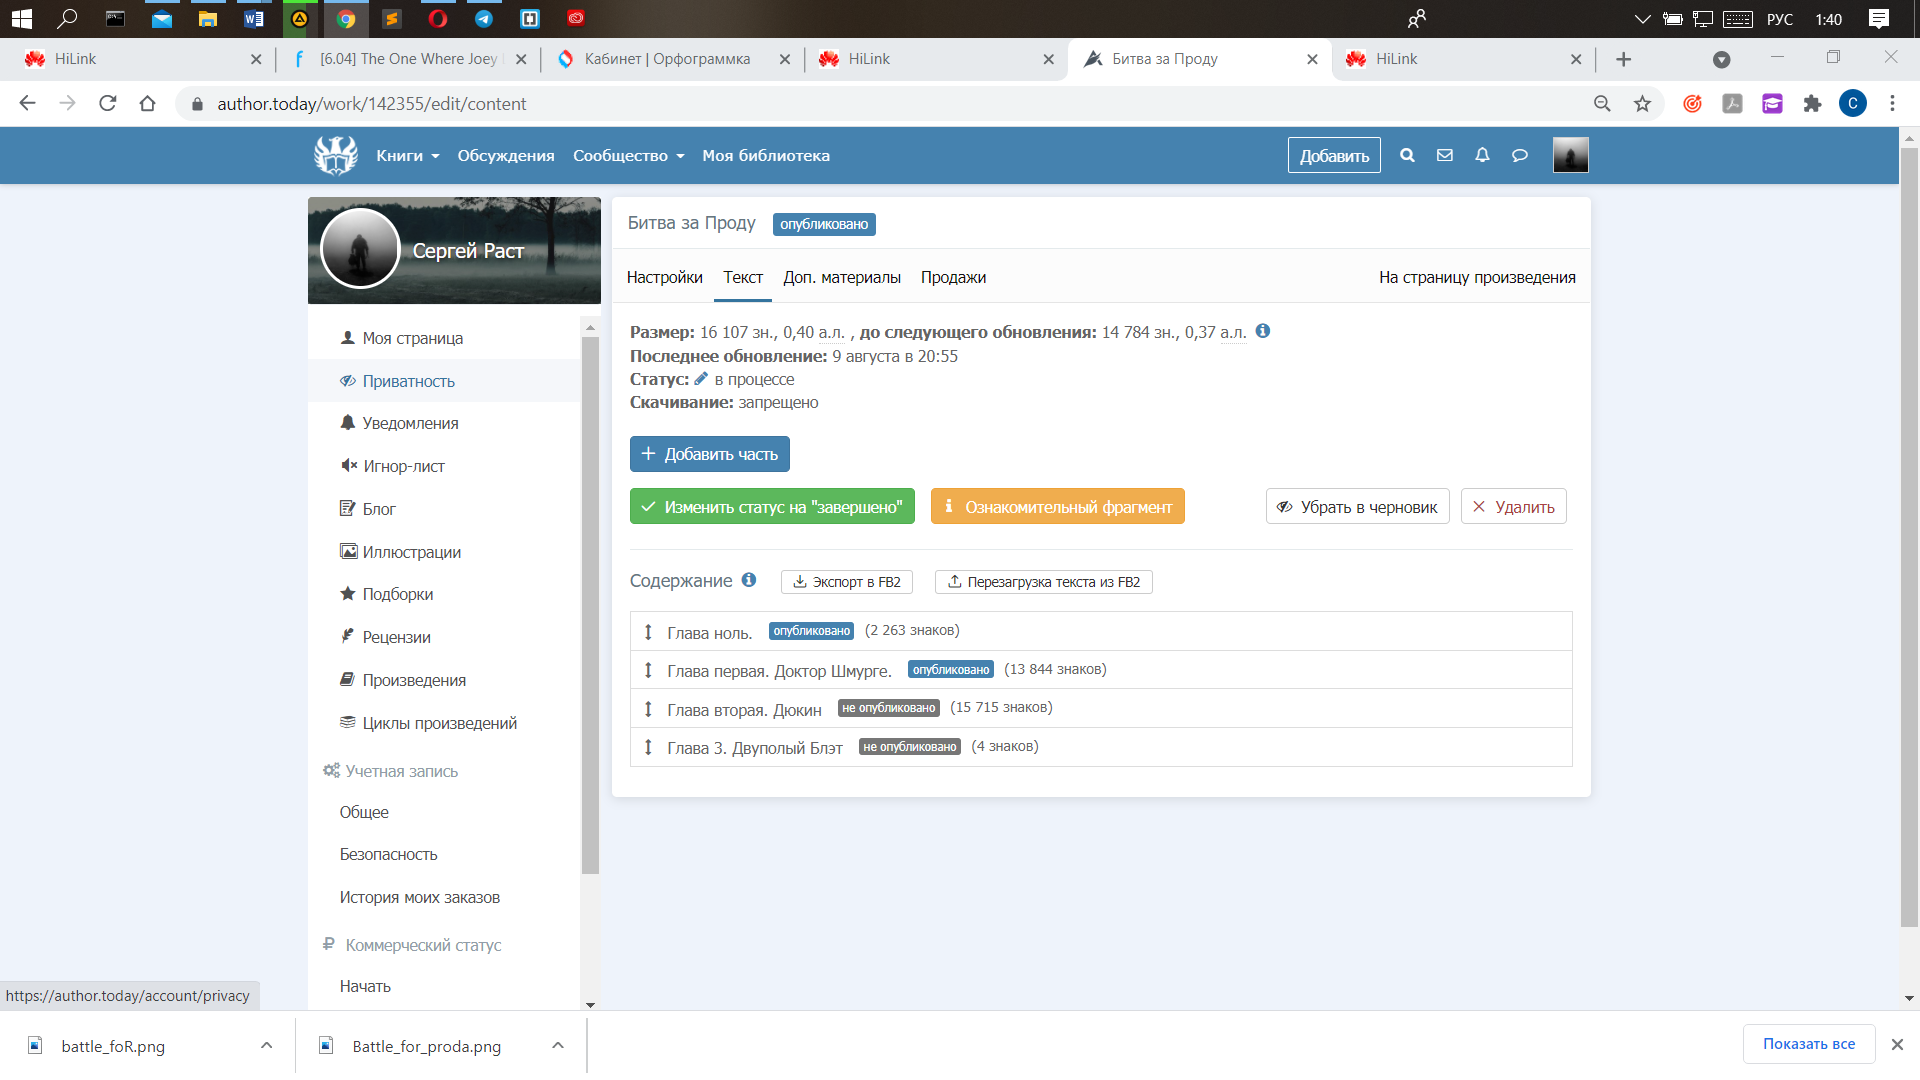Click the comments speech bubble icon
Screen dimensions: 1920x1080
(x=1519, y=155)
